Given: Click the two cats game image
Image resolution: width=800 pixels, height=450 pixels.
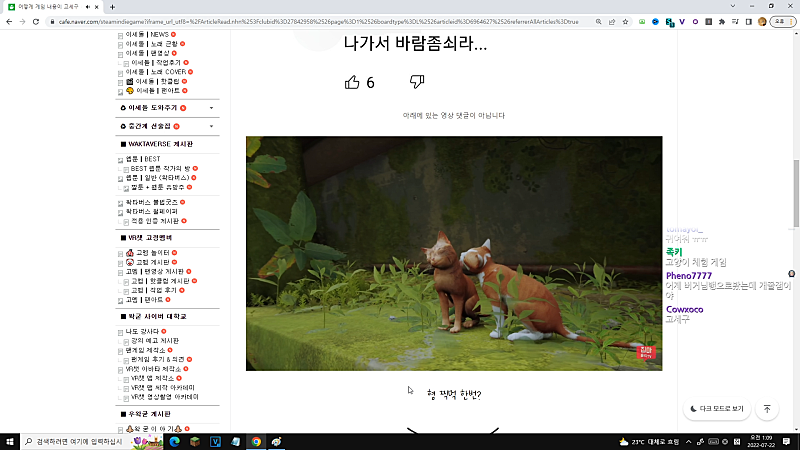Looking at the screenshot, I should tap(454, 253).
